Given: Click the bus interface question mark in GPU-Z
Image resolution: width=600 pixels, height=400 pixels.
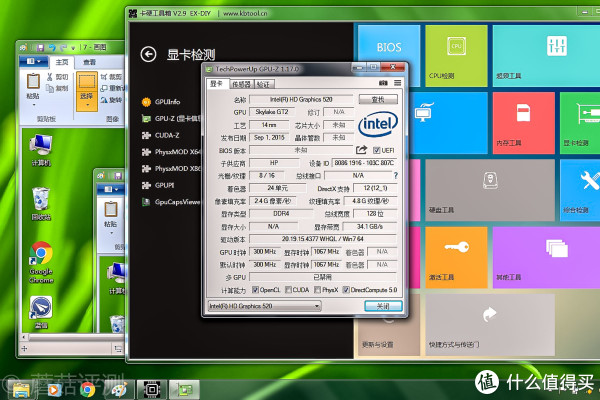Looking at the screenshot, I should pyautogui.click(x=396, y=175).
